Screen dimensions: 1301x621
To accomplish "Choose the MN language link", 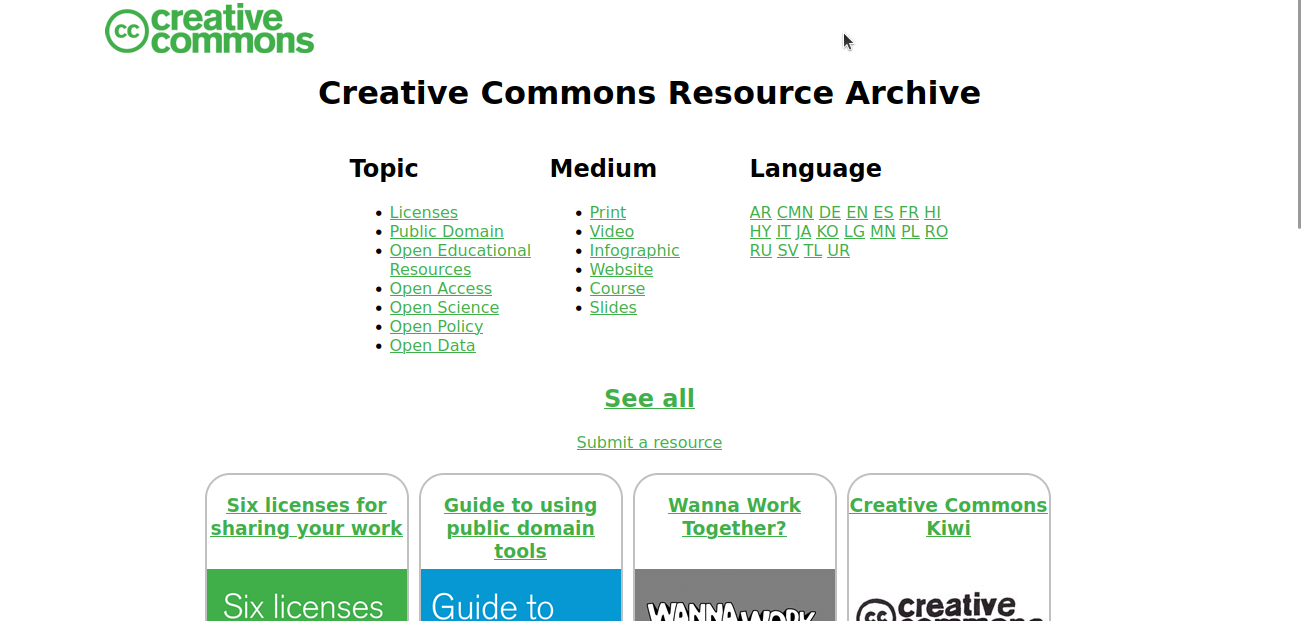I will (883, 231).
